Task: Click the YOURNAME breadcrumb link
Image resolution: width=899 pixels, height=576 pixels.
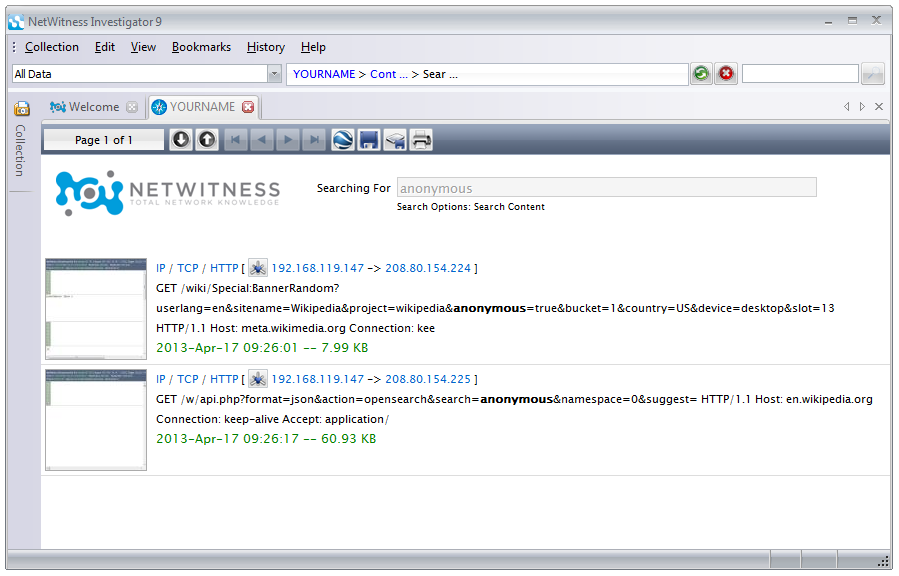Action: (x=324, y=74)
